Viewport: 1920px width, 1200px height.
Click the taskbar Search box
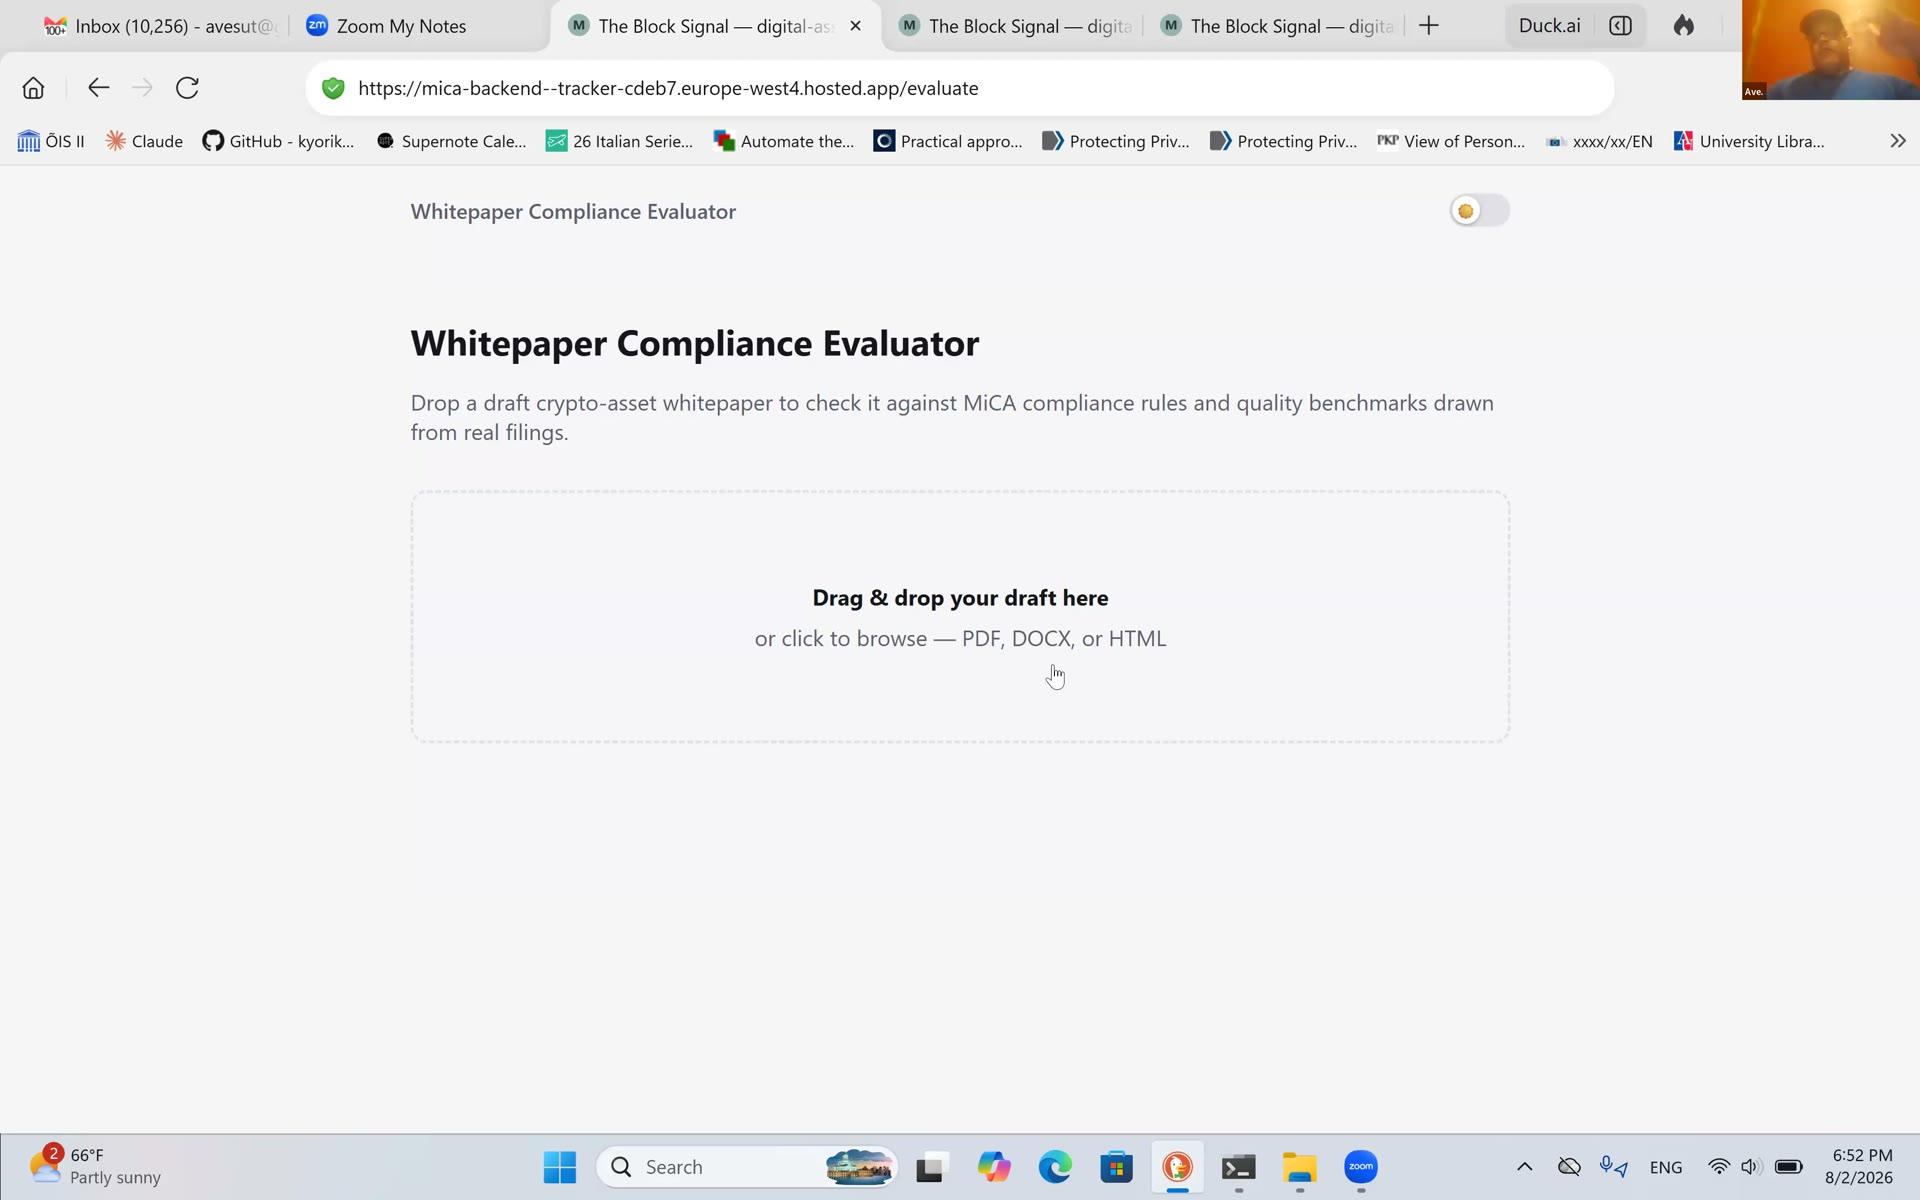(747, 1167)
